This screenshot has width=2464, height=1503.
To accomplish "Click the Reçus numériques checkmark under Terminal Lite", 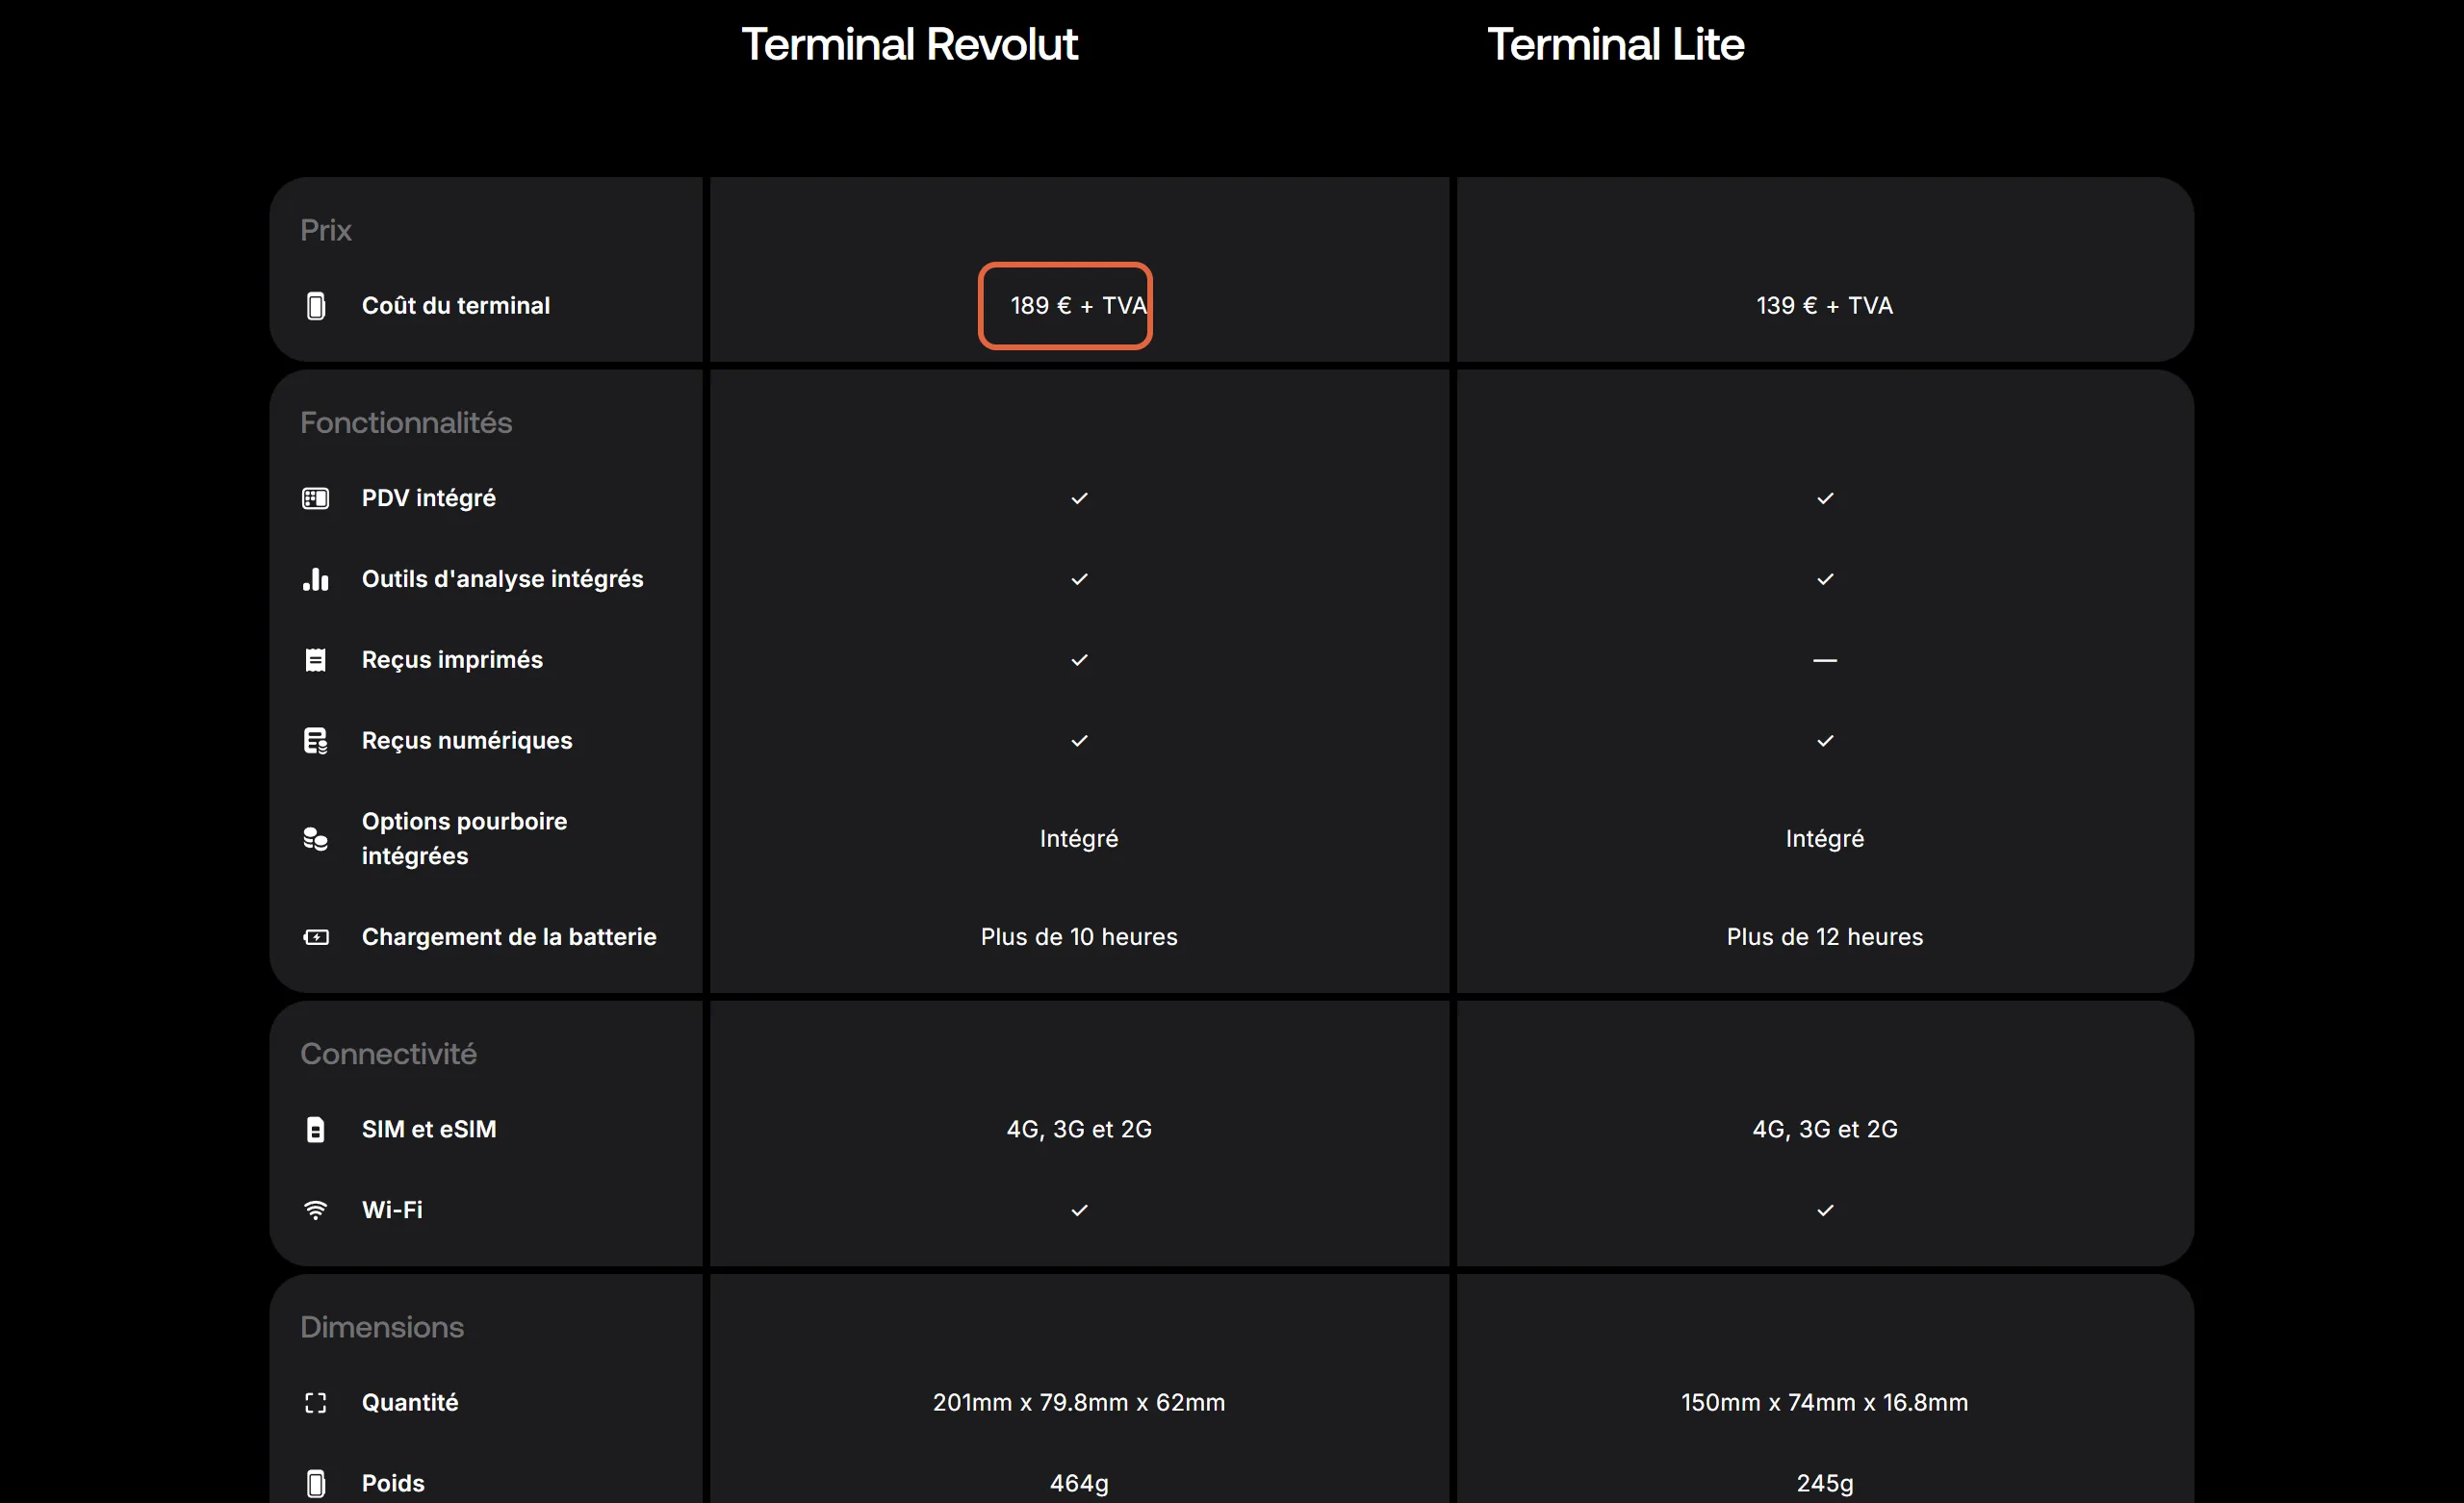I will click(1825, 741).
